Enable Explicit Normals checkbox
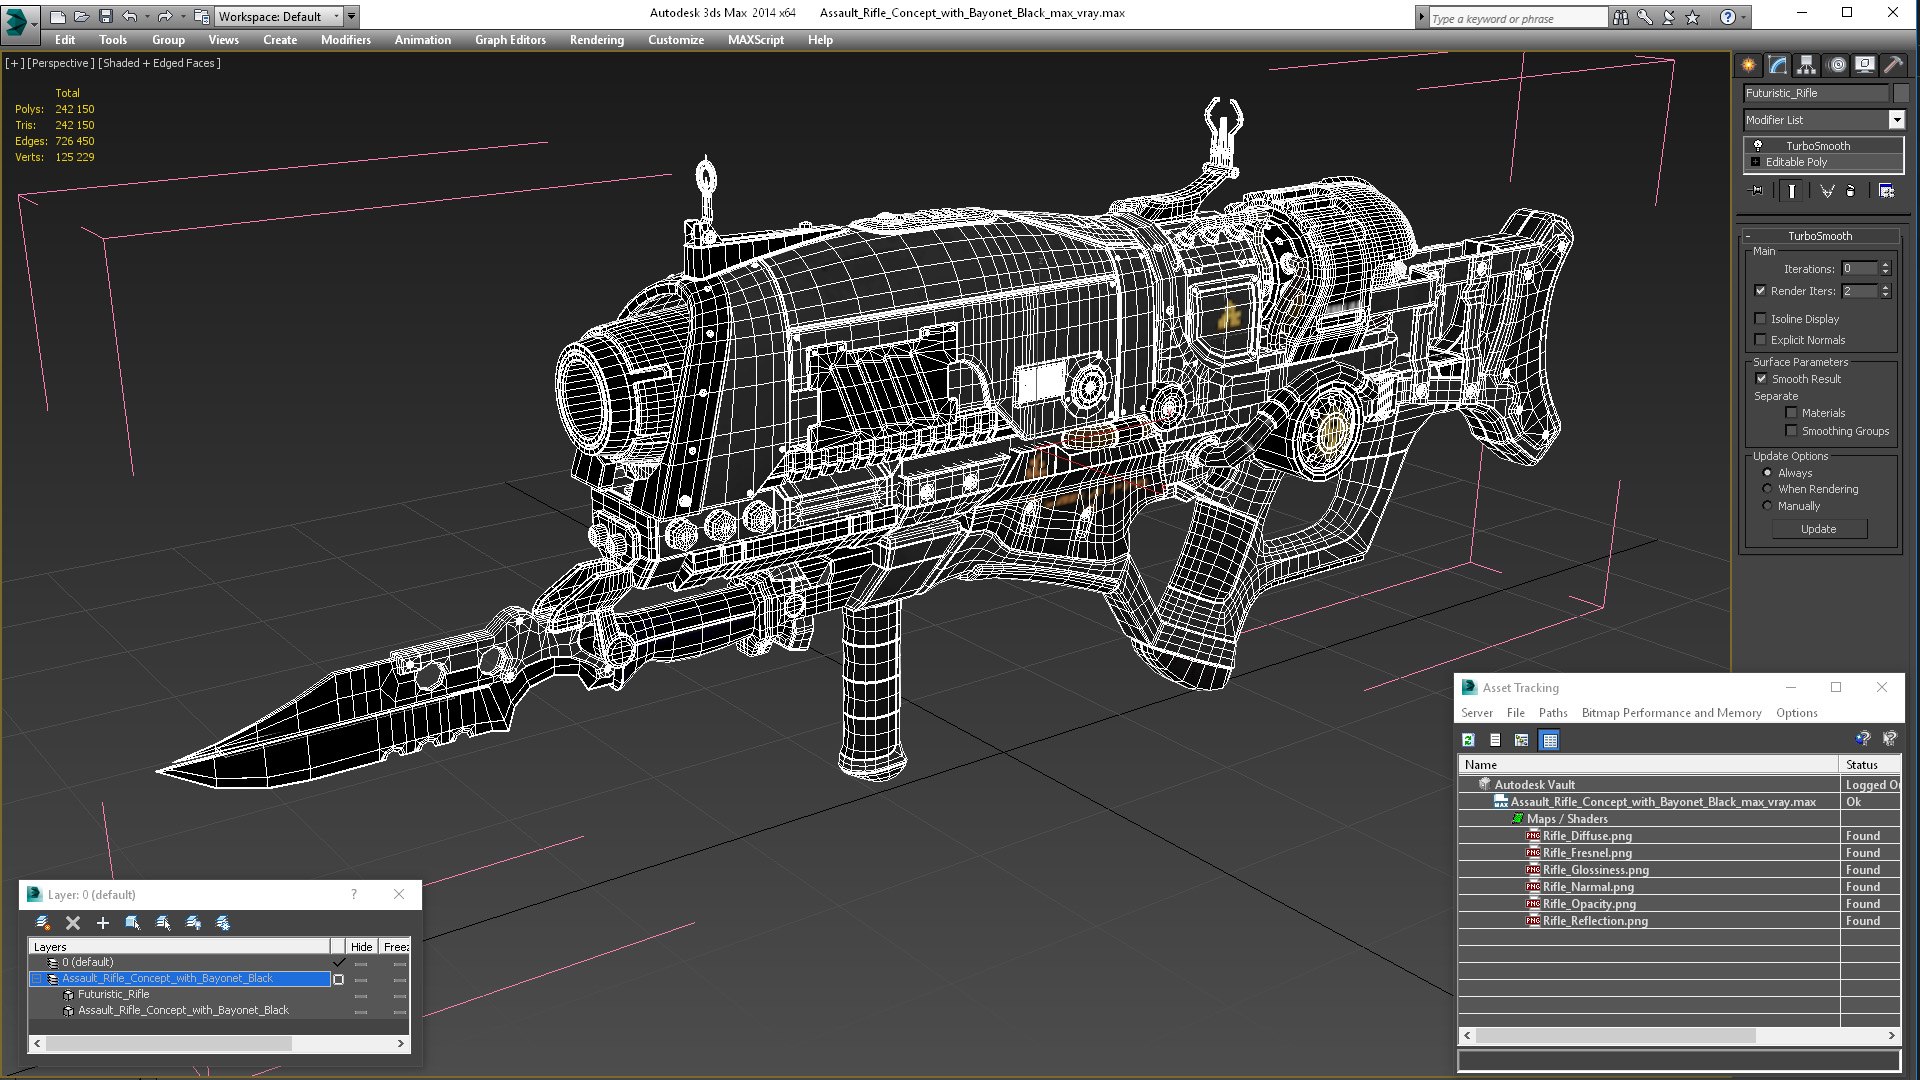Screen dimensions: 1920x1080 pyautogui.click(x=1761, y=340)
